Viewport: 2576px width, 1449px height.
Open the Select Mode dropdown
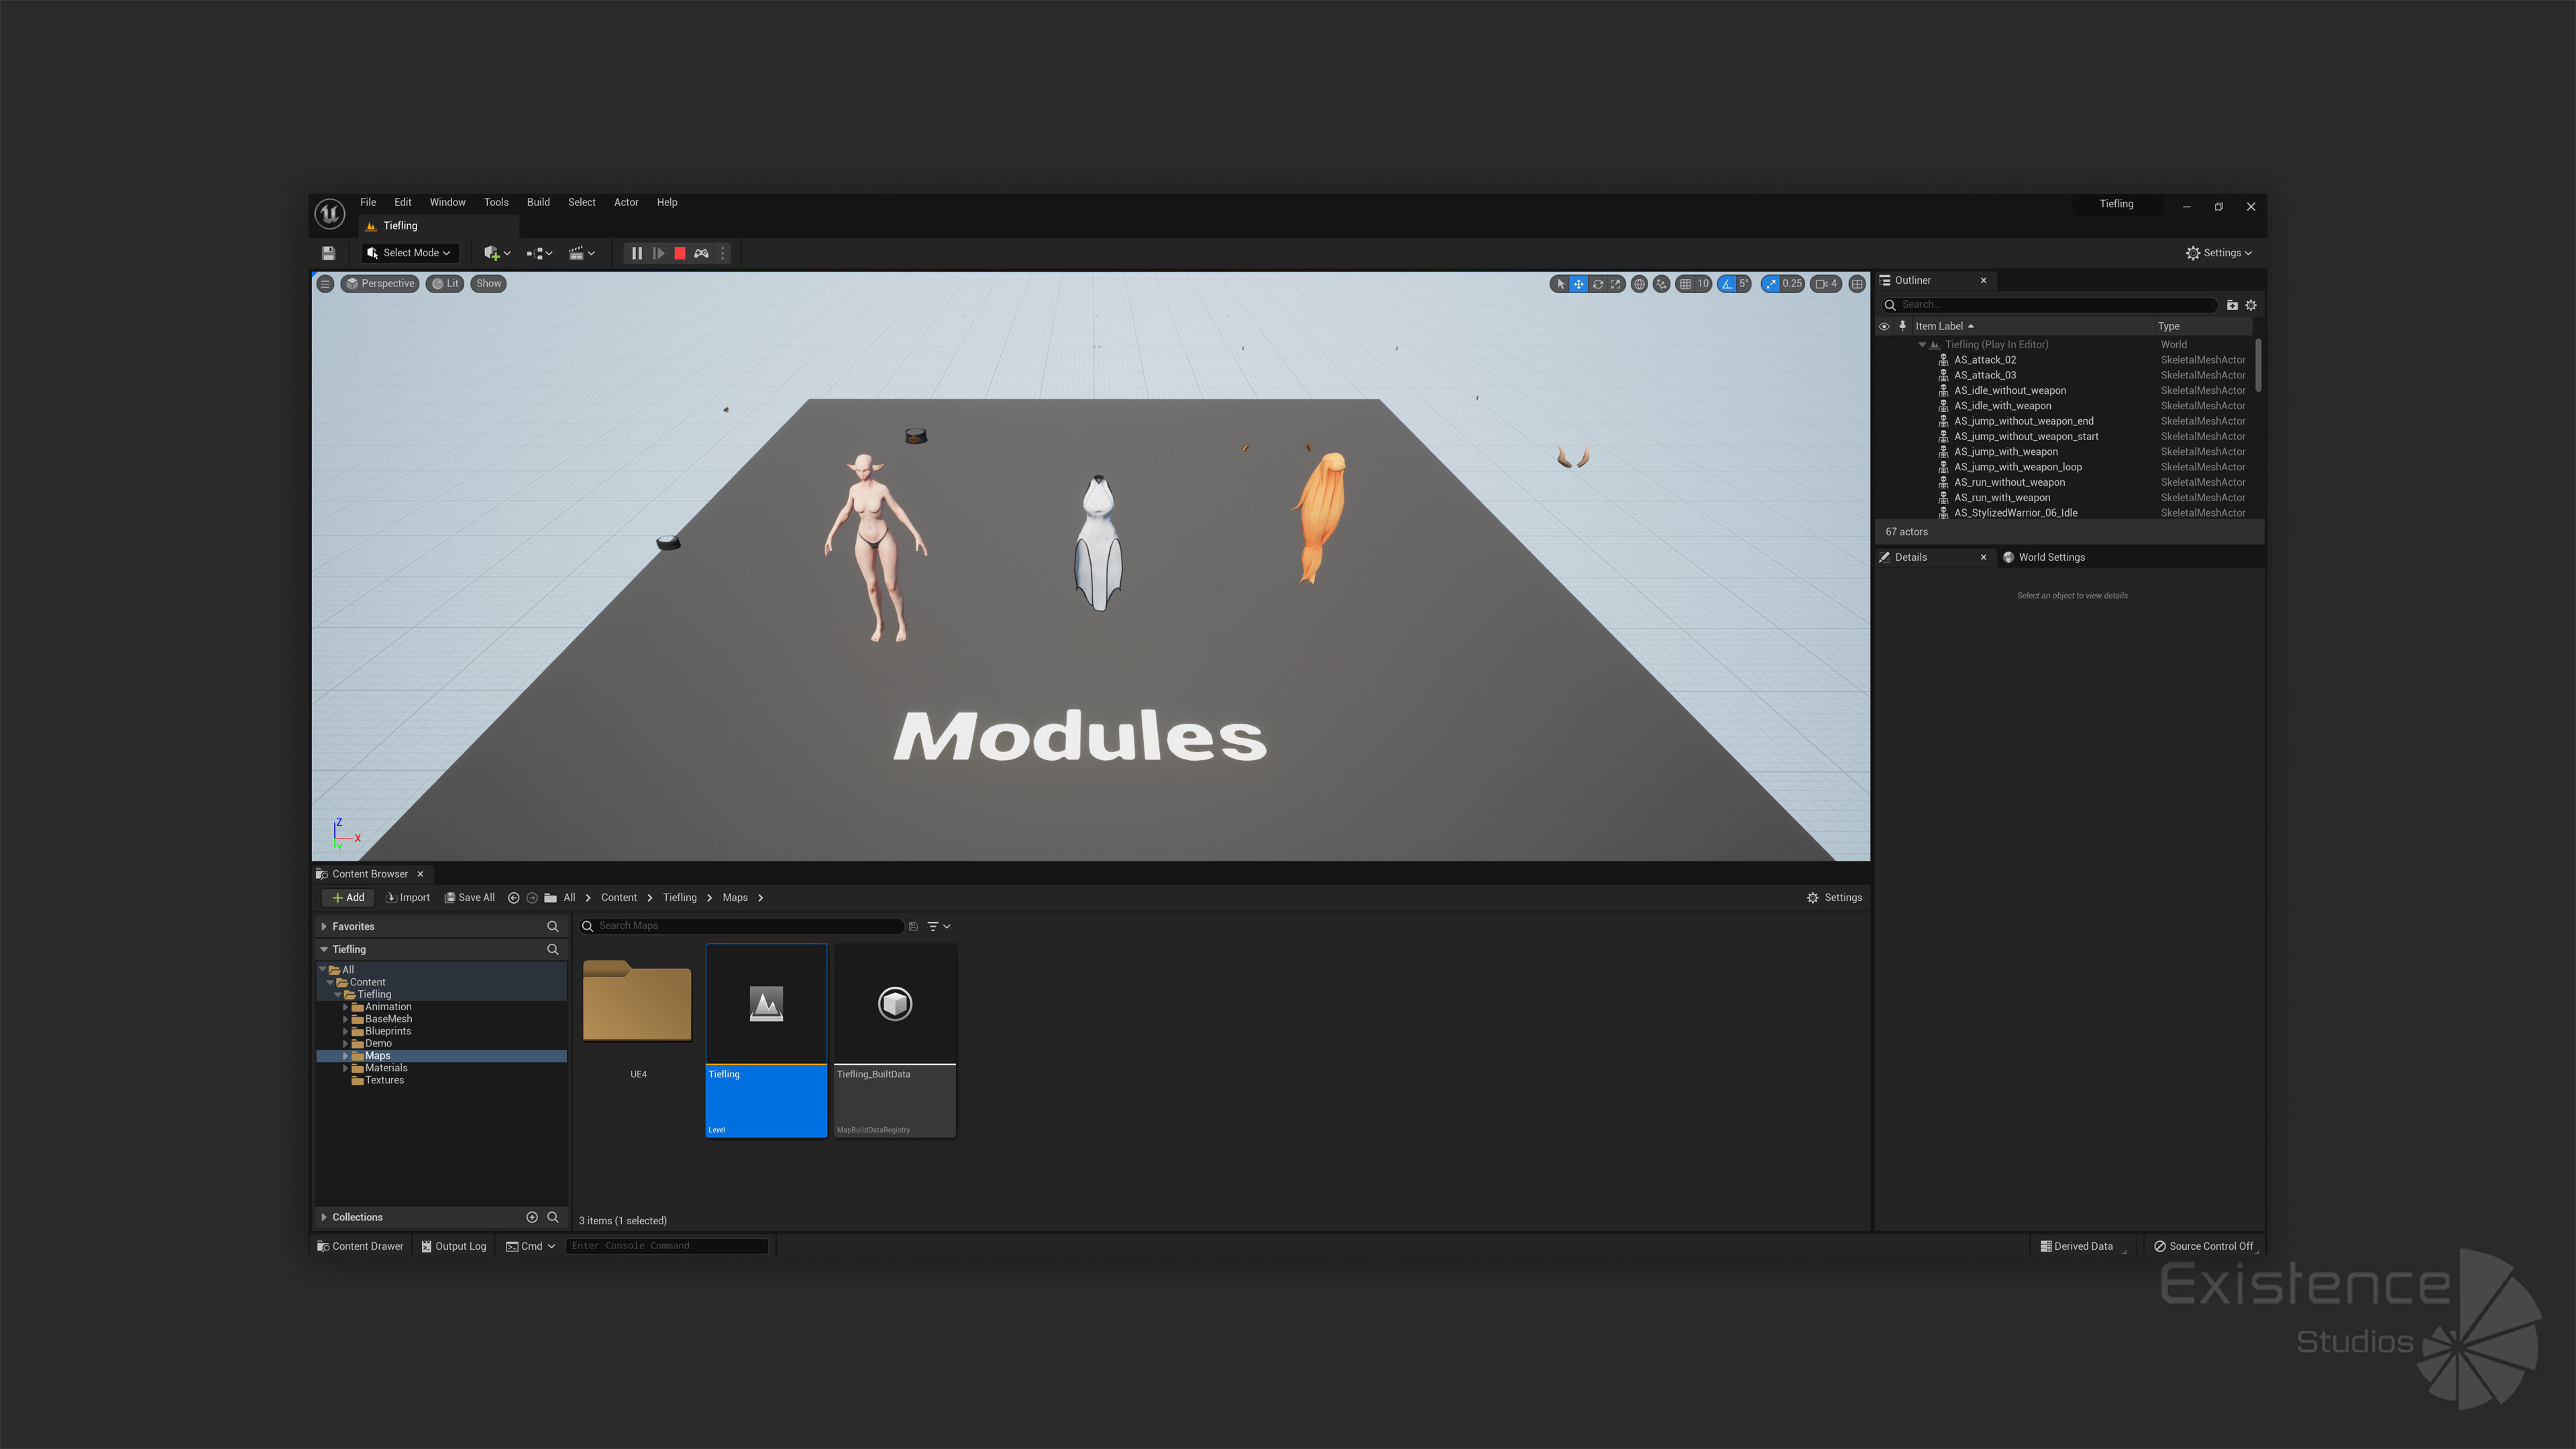pos(410,253)
